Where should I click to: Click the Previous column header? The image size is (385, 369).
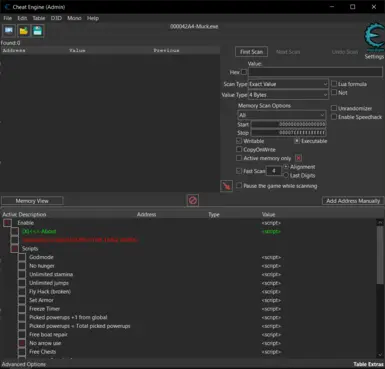[166, 50]
